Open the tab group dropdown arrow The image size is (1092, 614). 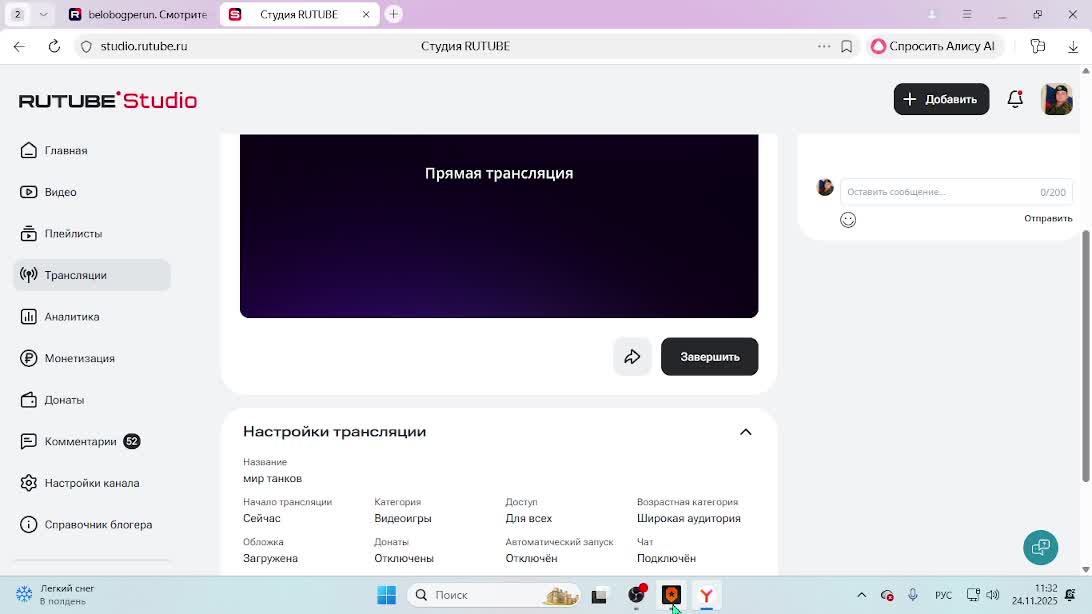[x=42, y=14]
